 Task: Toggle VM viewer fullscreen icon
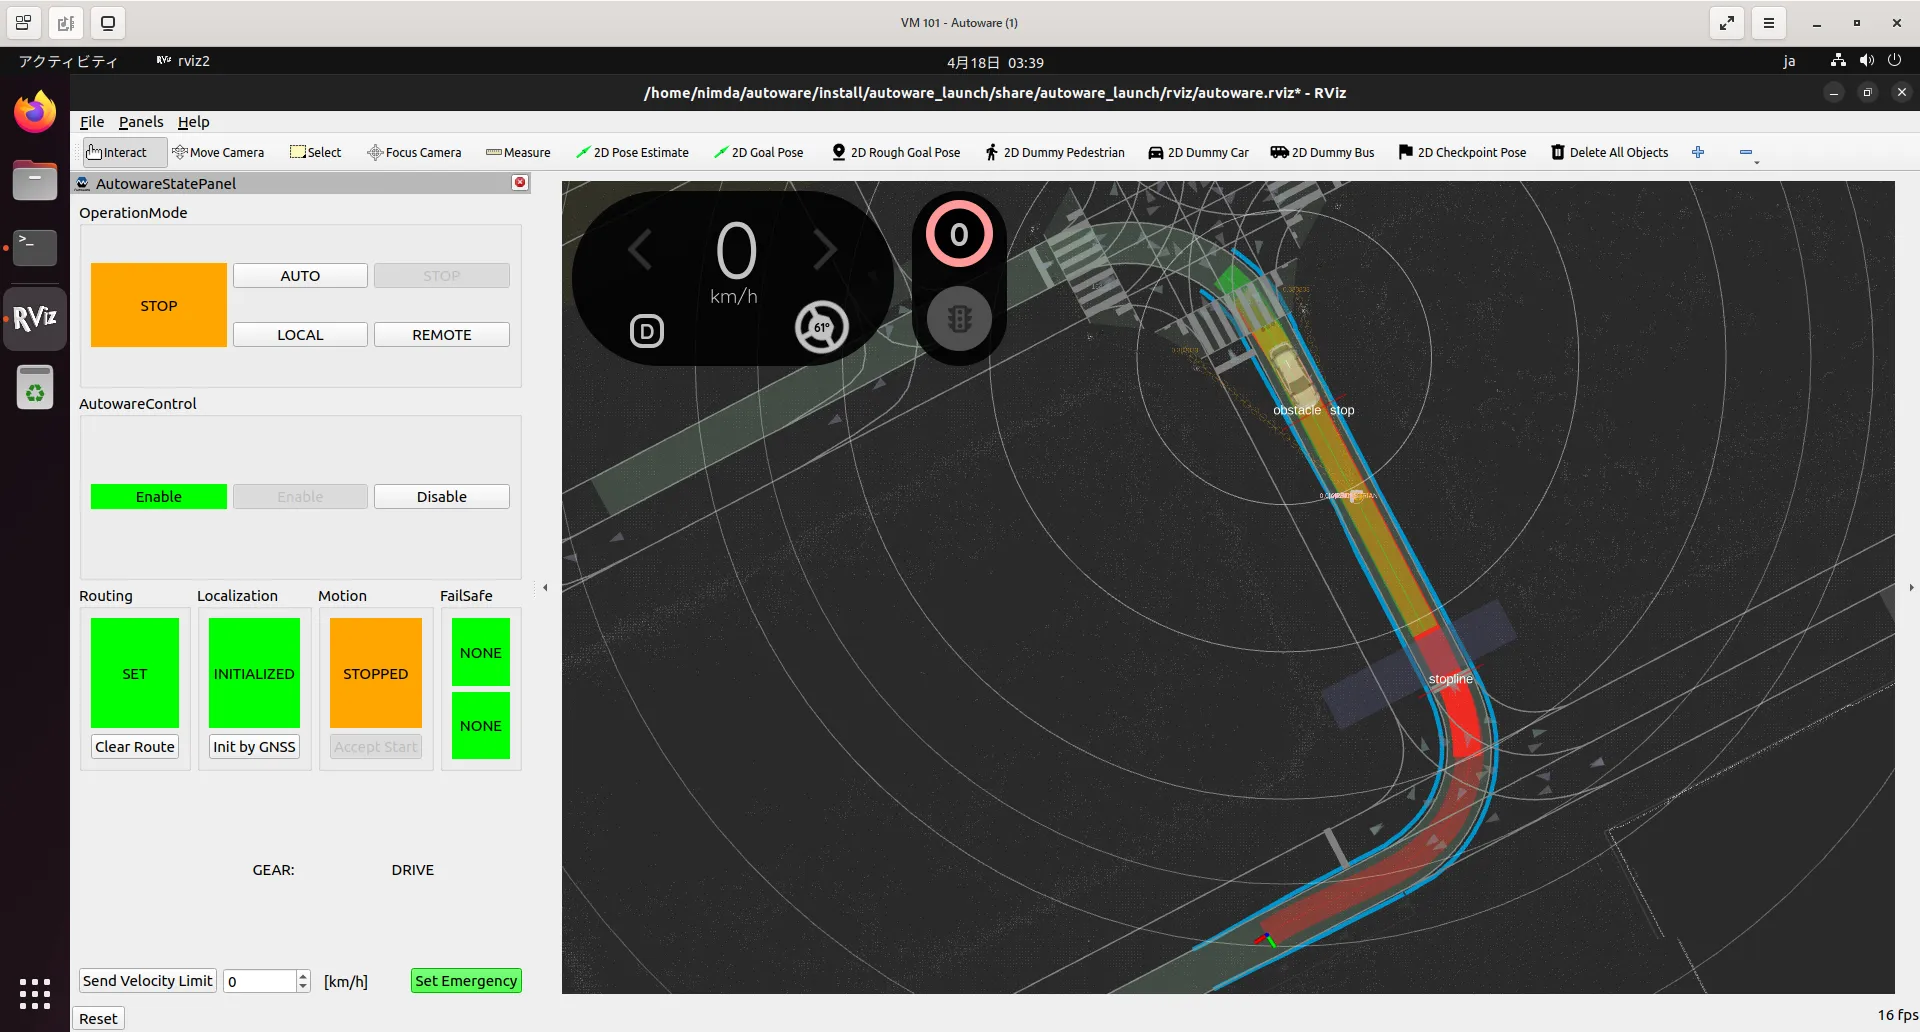(x=1727, y=23)
